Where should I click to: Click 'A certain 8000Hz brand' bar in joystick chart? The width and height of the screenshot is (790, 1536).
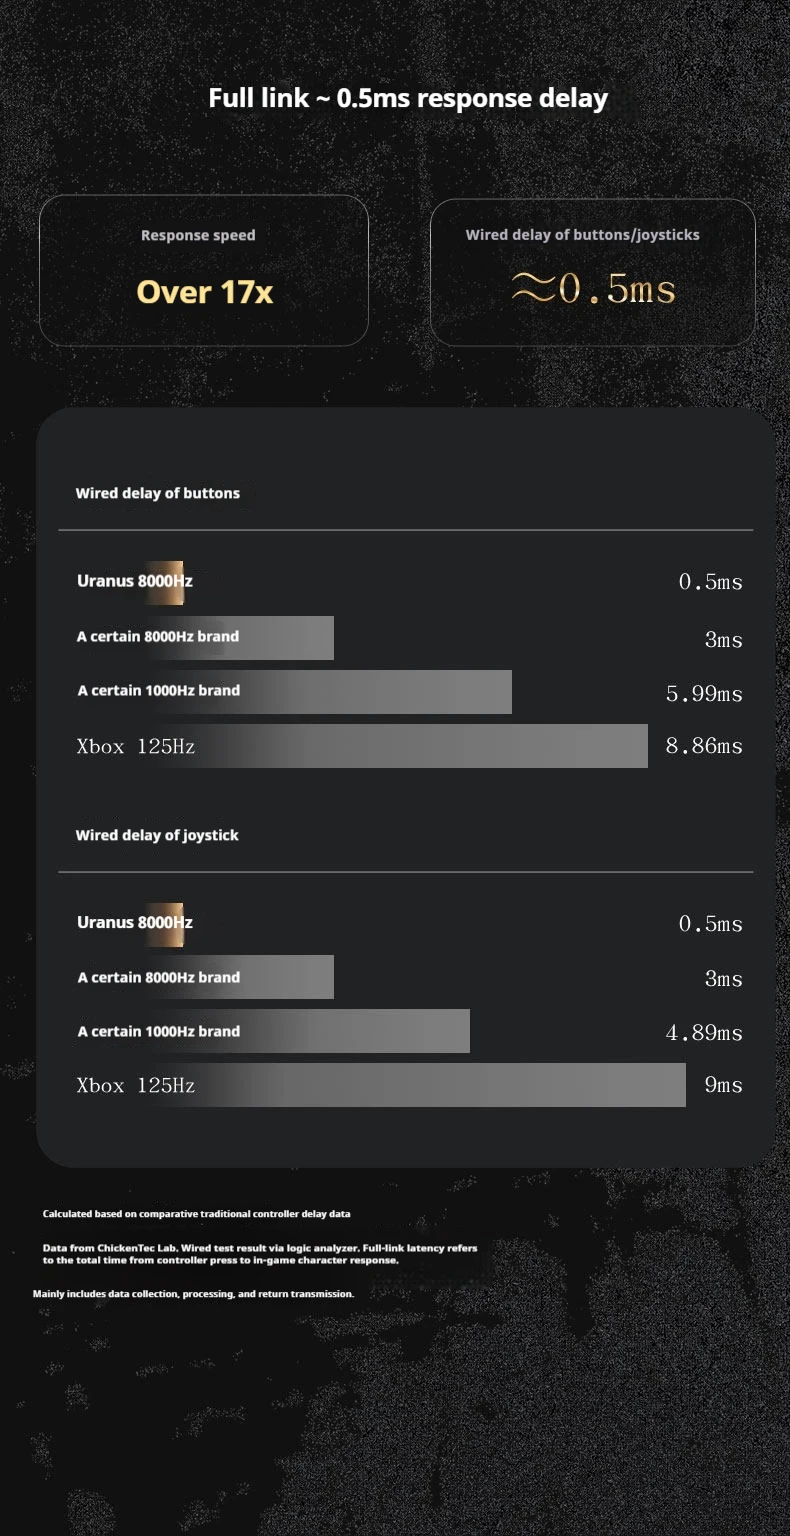click(205, 977)
